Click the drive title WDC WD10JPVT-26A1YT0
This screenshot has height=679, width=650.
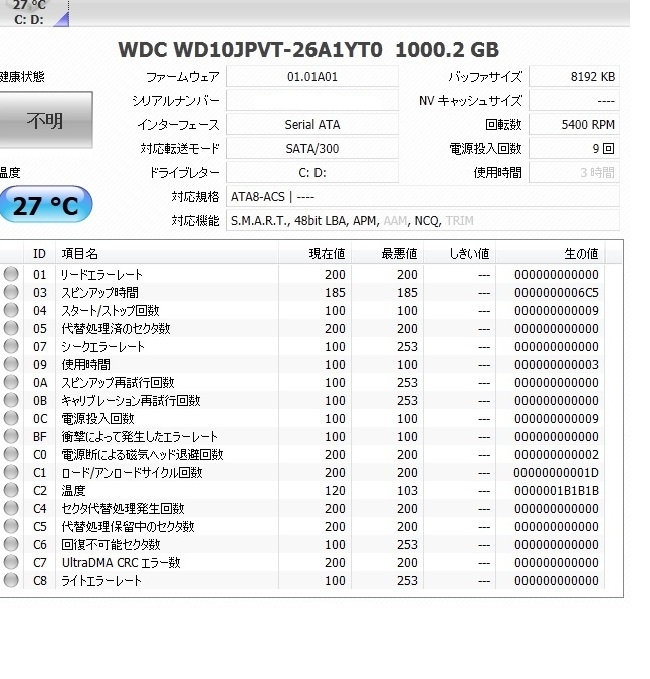(251, 50)
